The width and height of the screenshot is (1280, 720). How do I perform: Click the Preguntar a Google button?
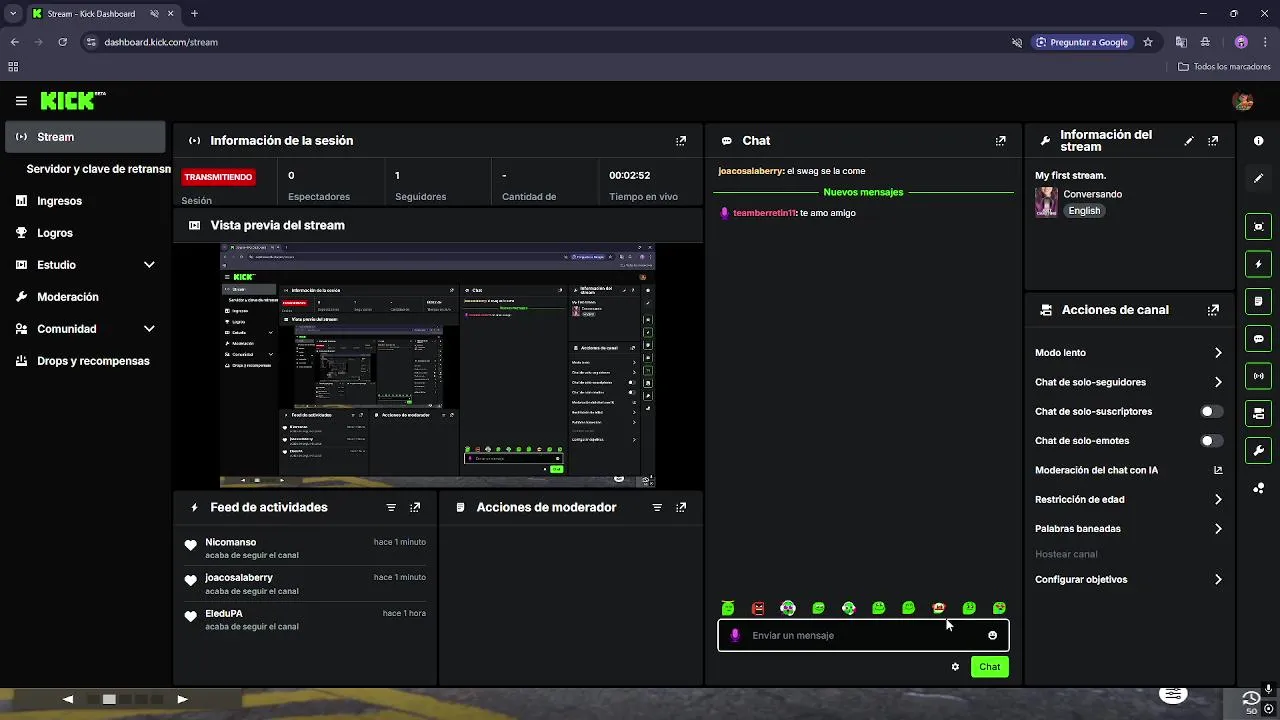pyautogui.click(x=1081, y=42)
